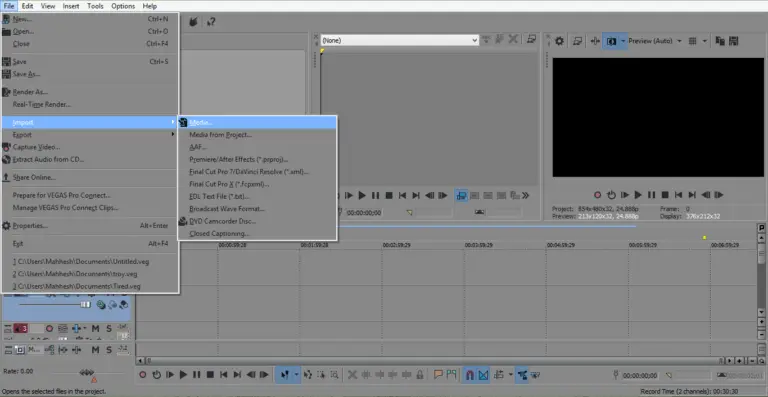Choose Media from Project... in submenu

point(220,135)
